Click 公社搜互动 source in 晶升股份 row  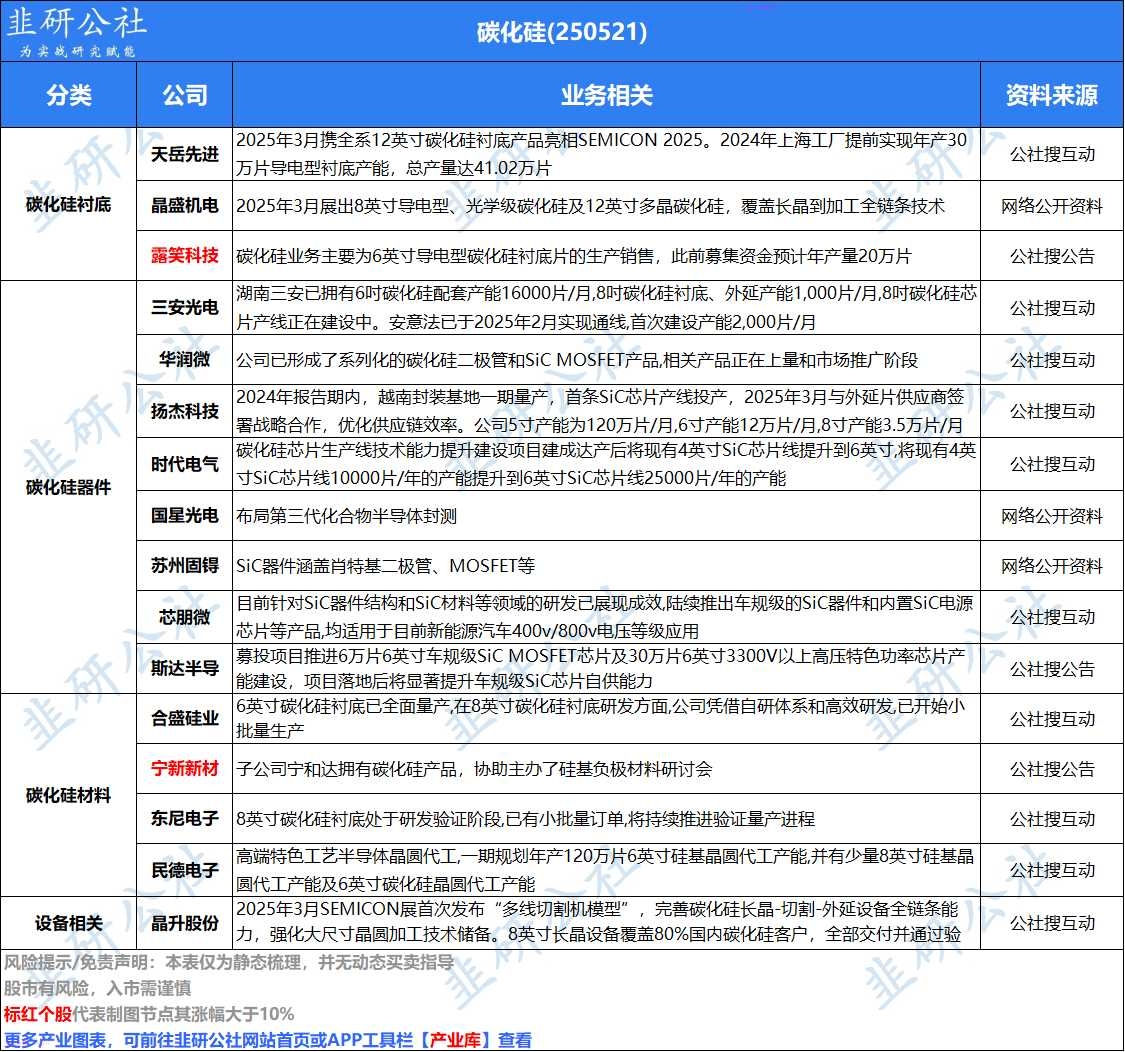point(1052,923)
